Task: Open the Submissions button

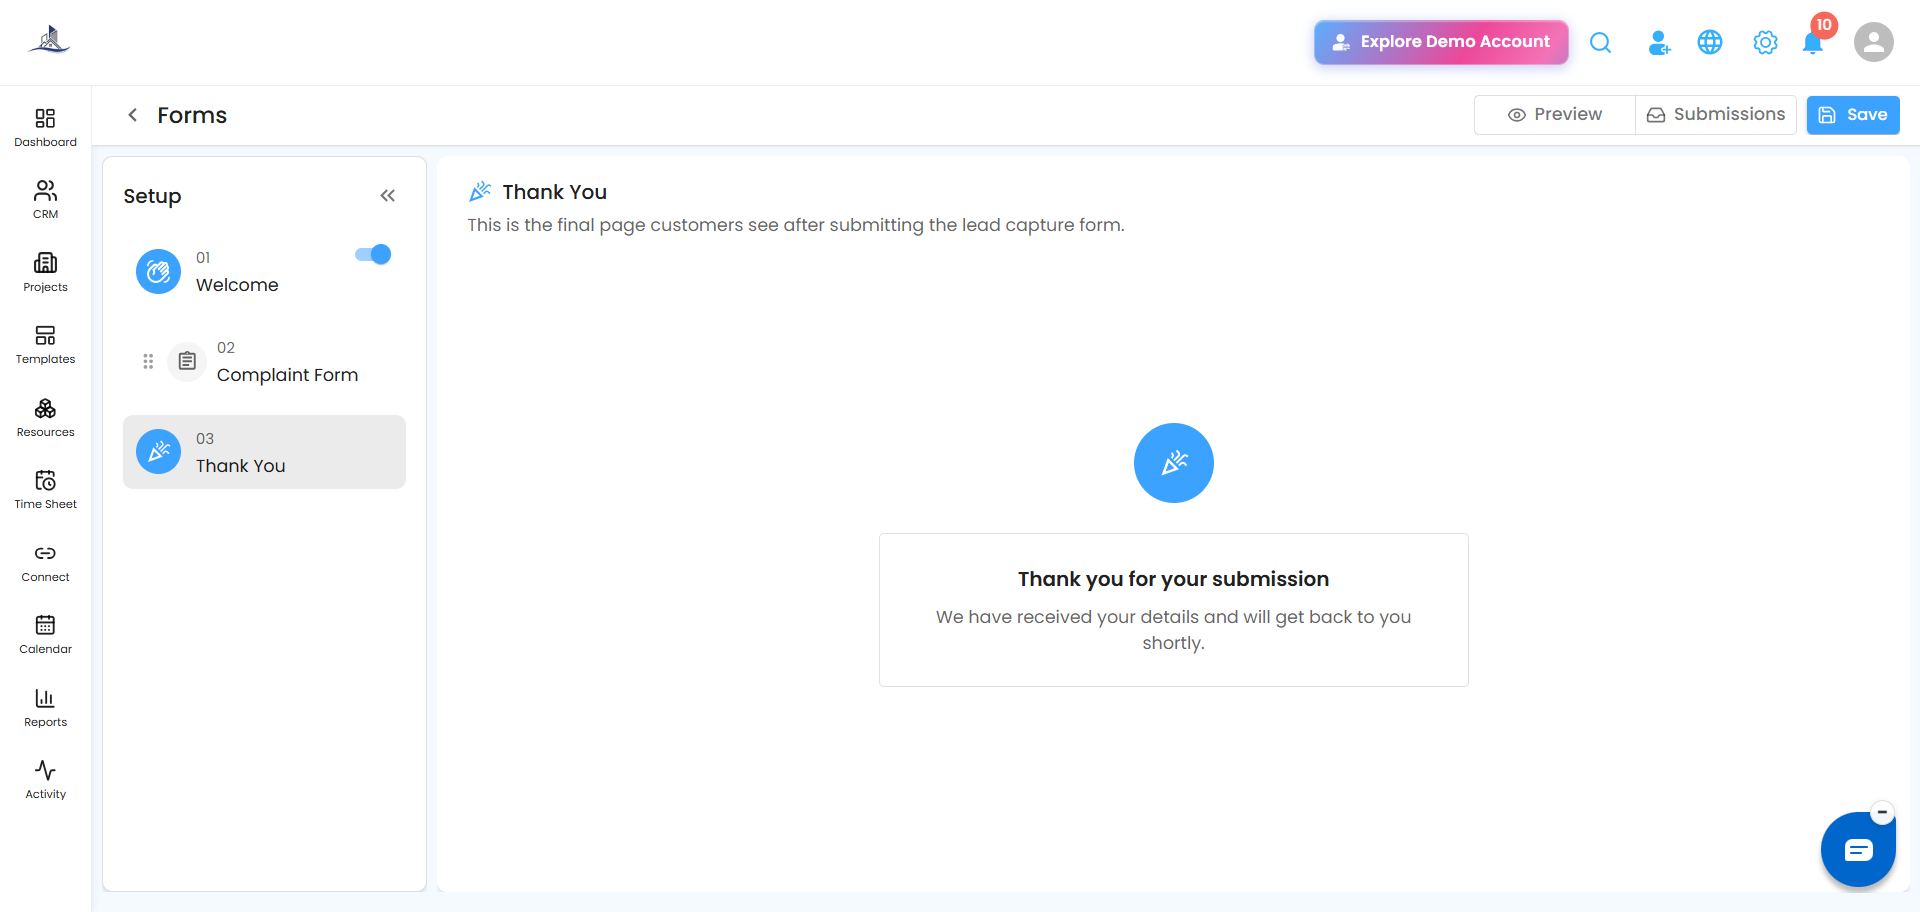Action: (1716, 115)
